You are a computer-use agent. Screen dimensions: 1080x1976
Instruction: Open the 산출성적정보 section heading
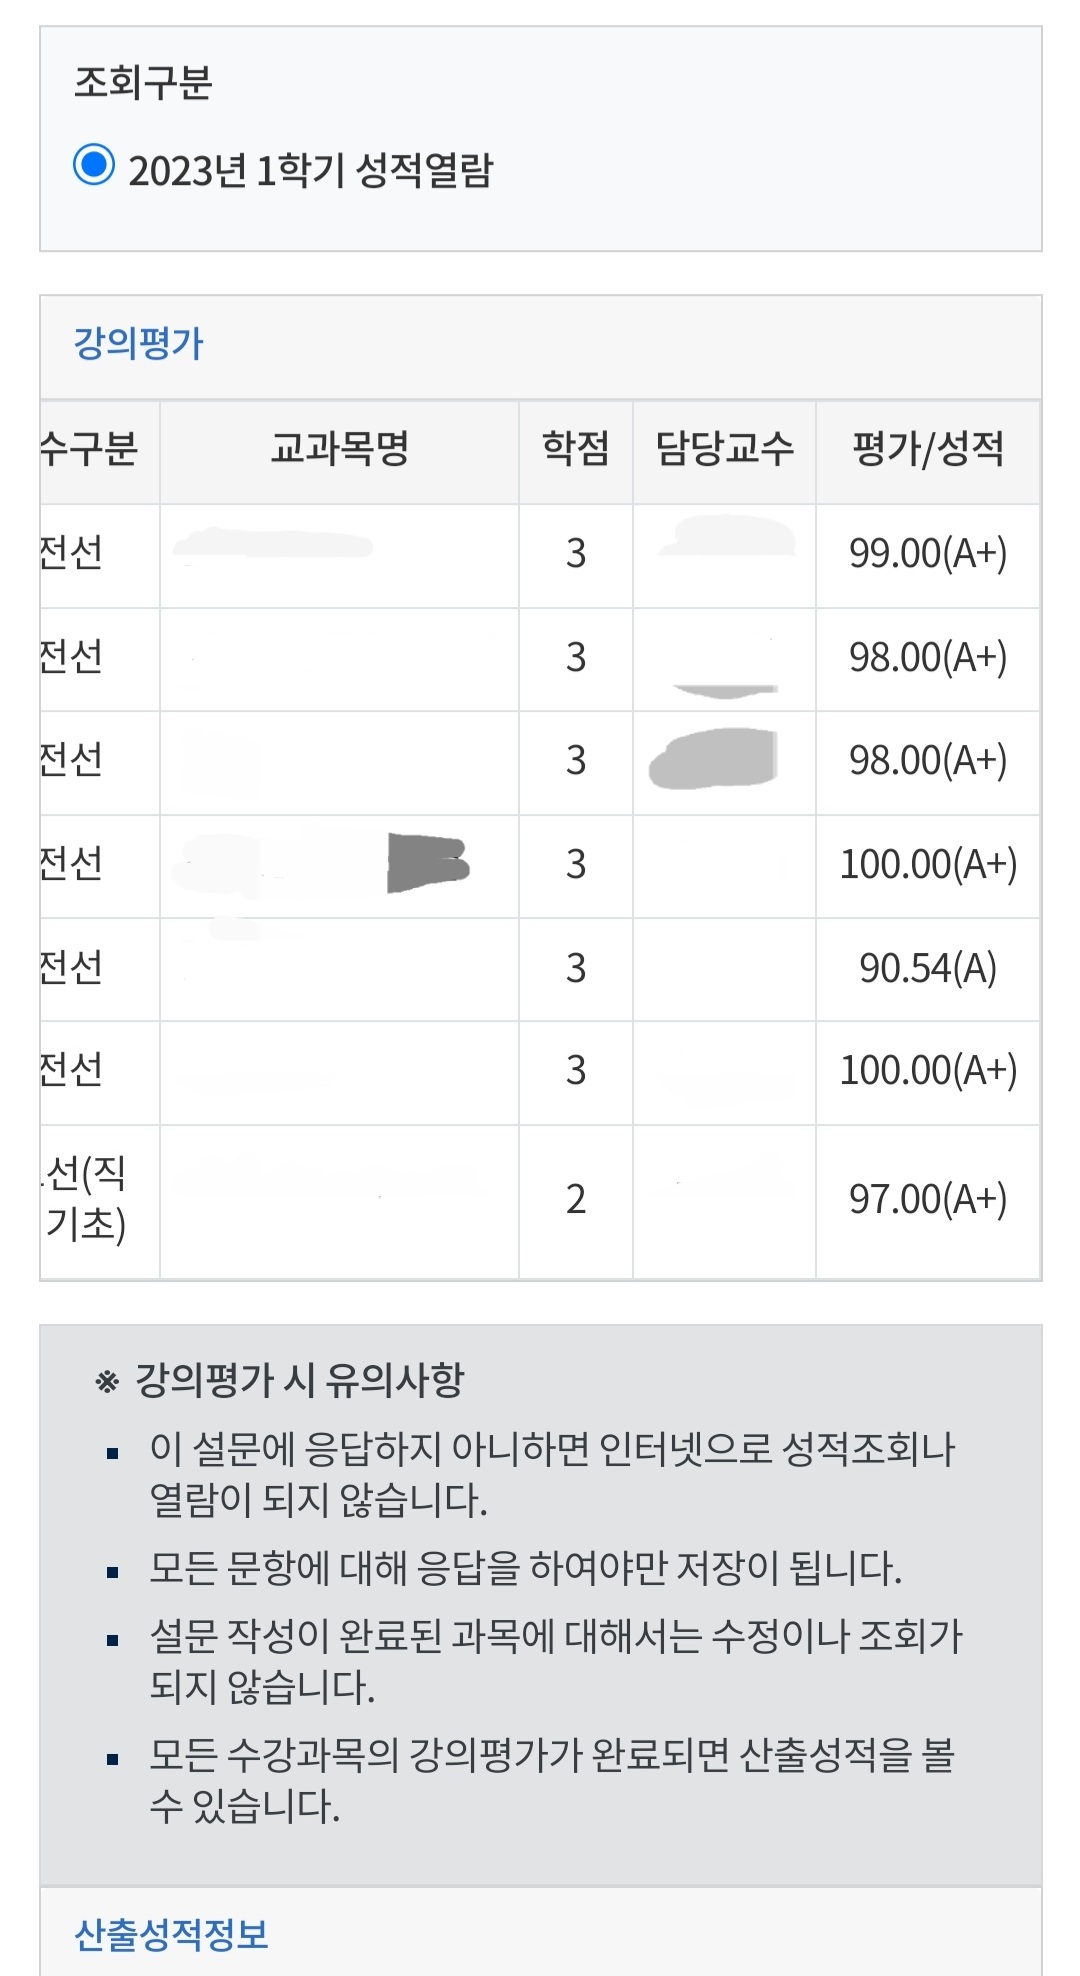click(172, 1933)
